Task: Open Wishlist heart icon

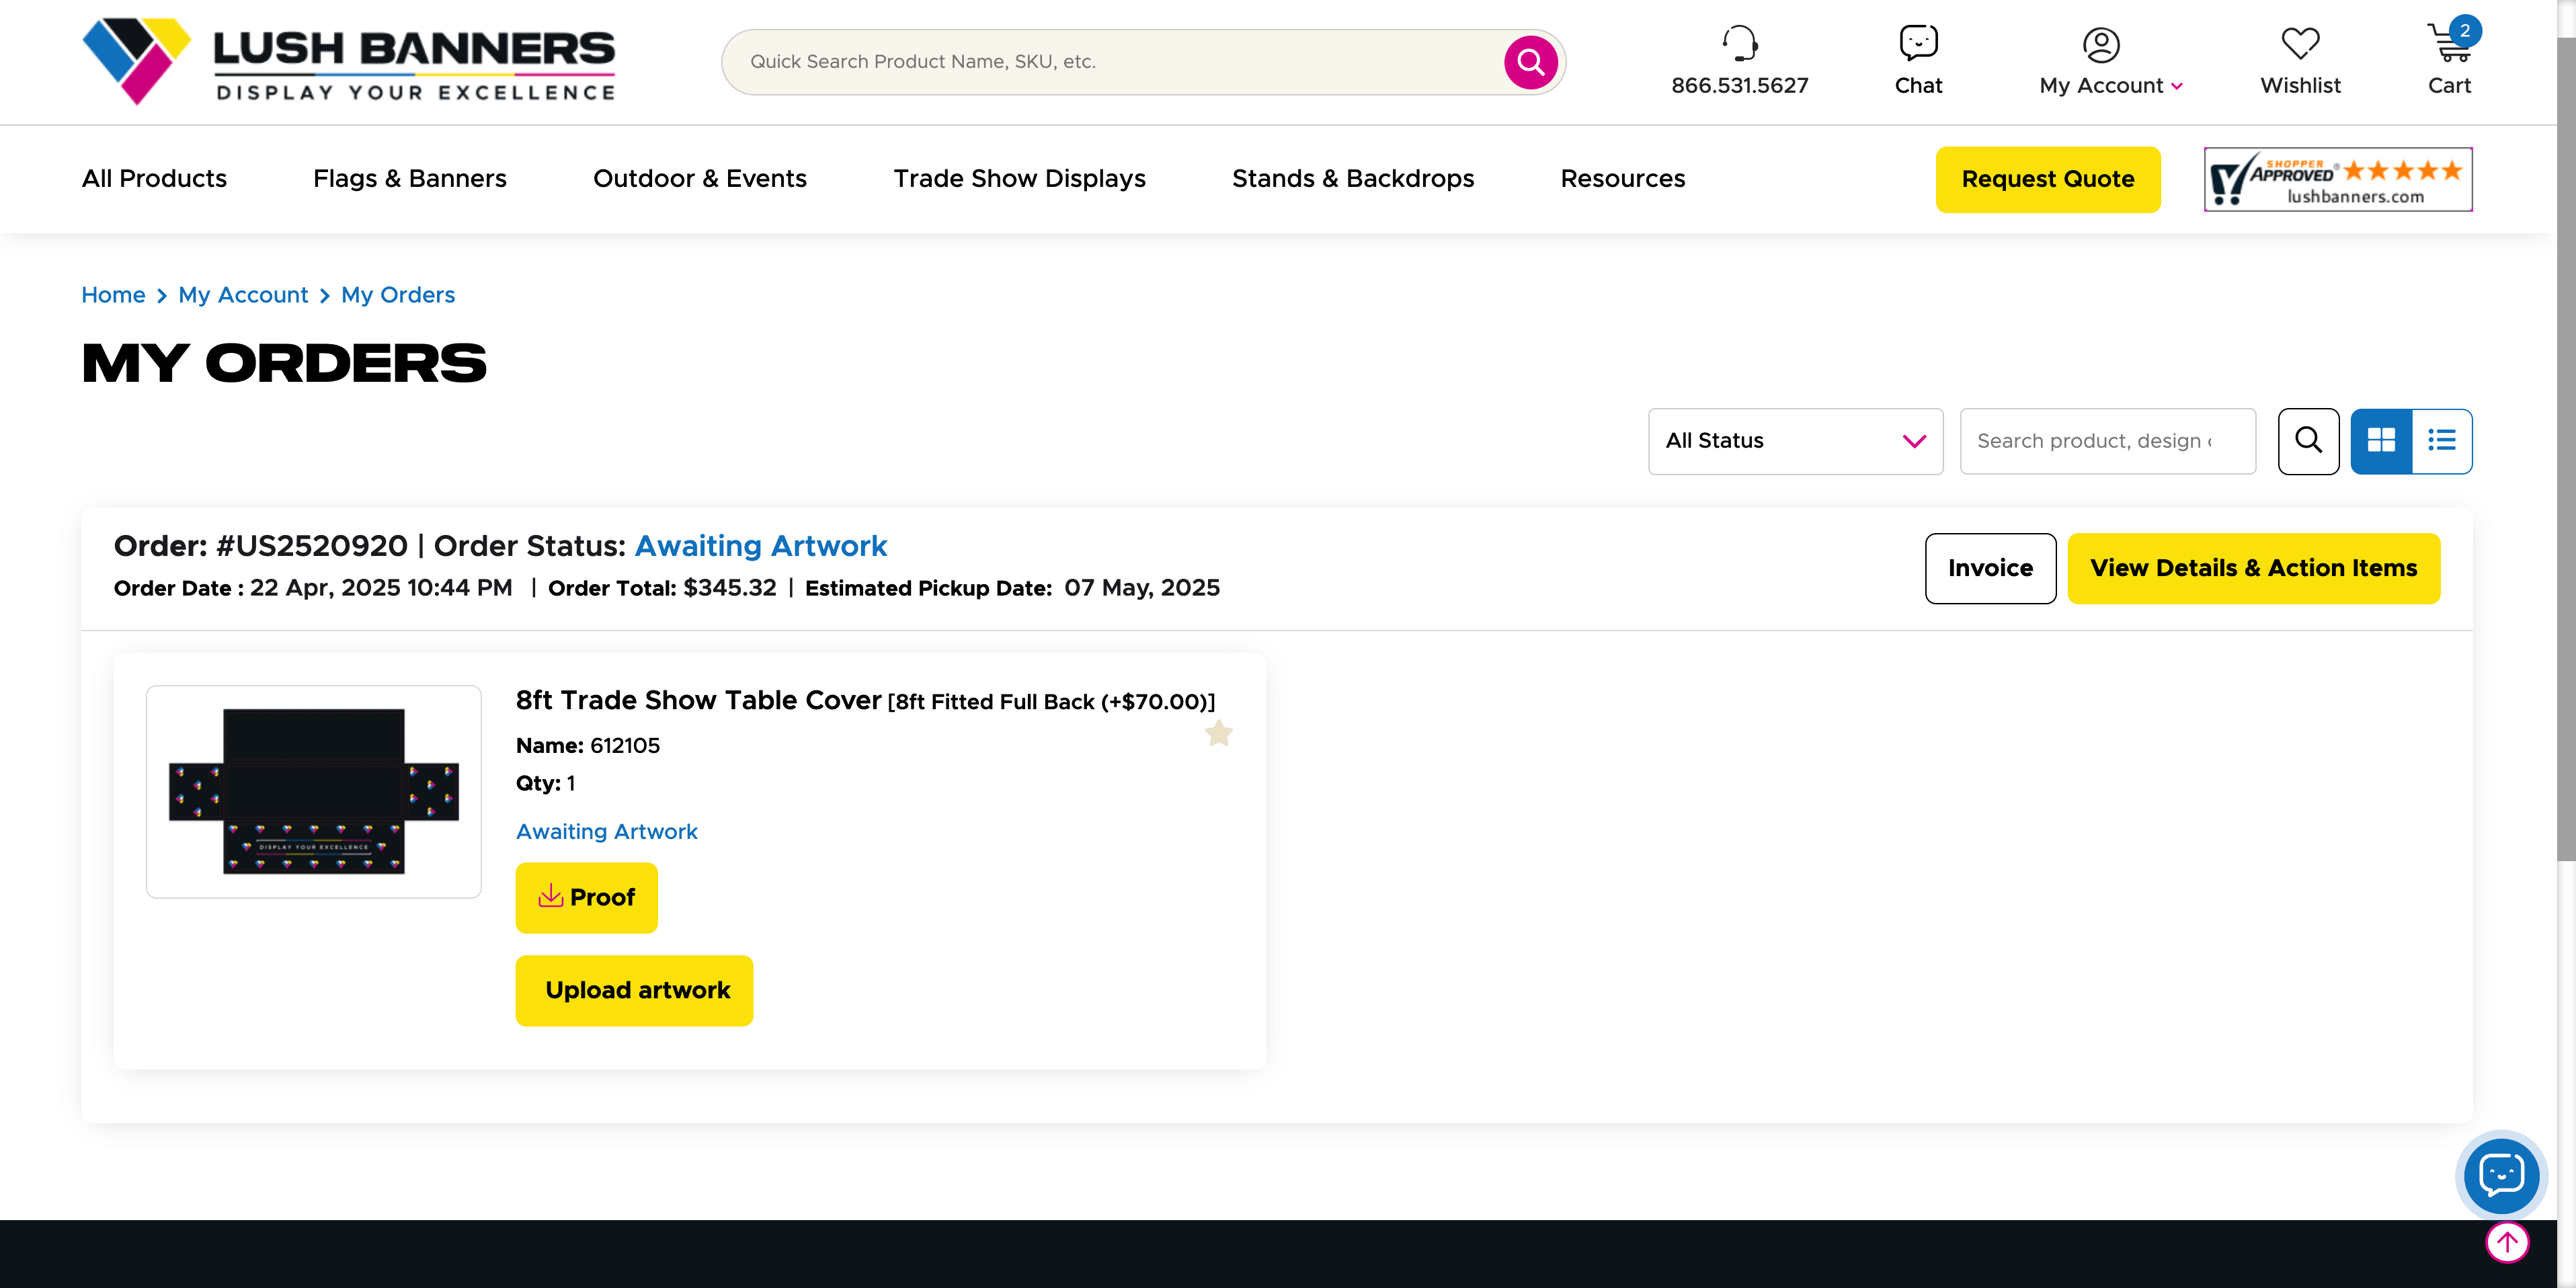Action: tap(2299, 43)
